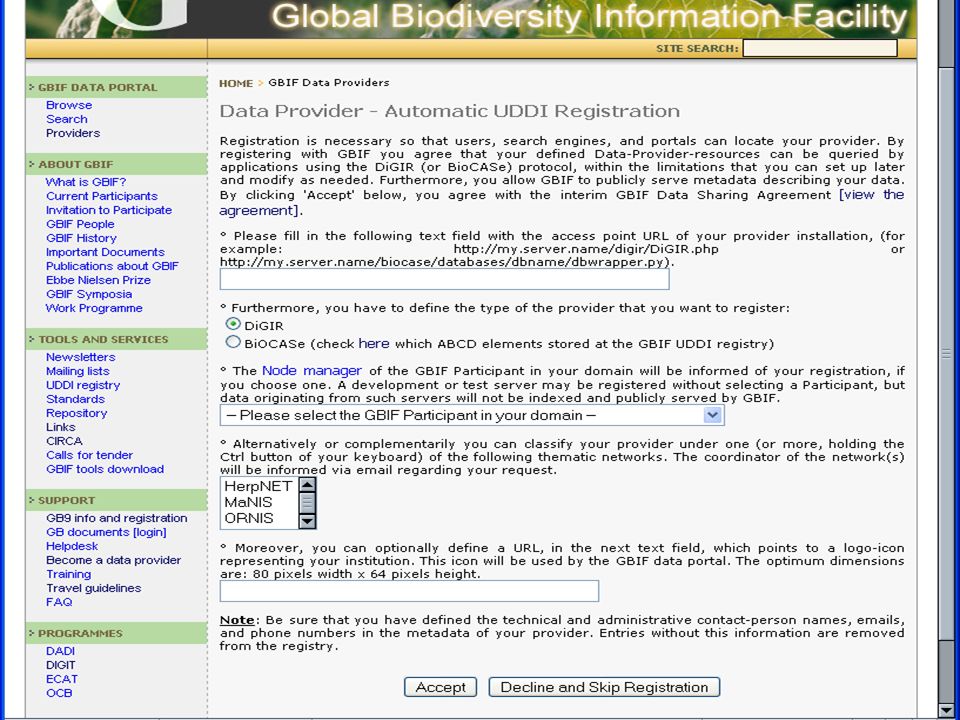Open Repository link
Viewport: 960px width, 720px height.
pos(77,414)
